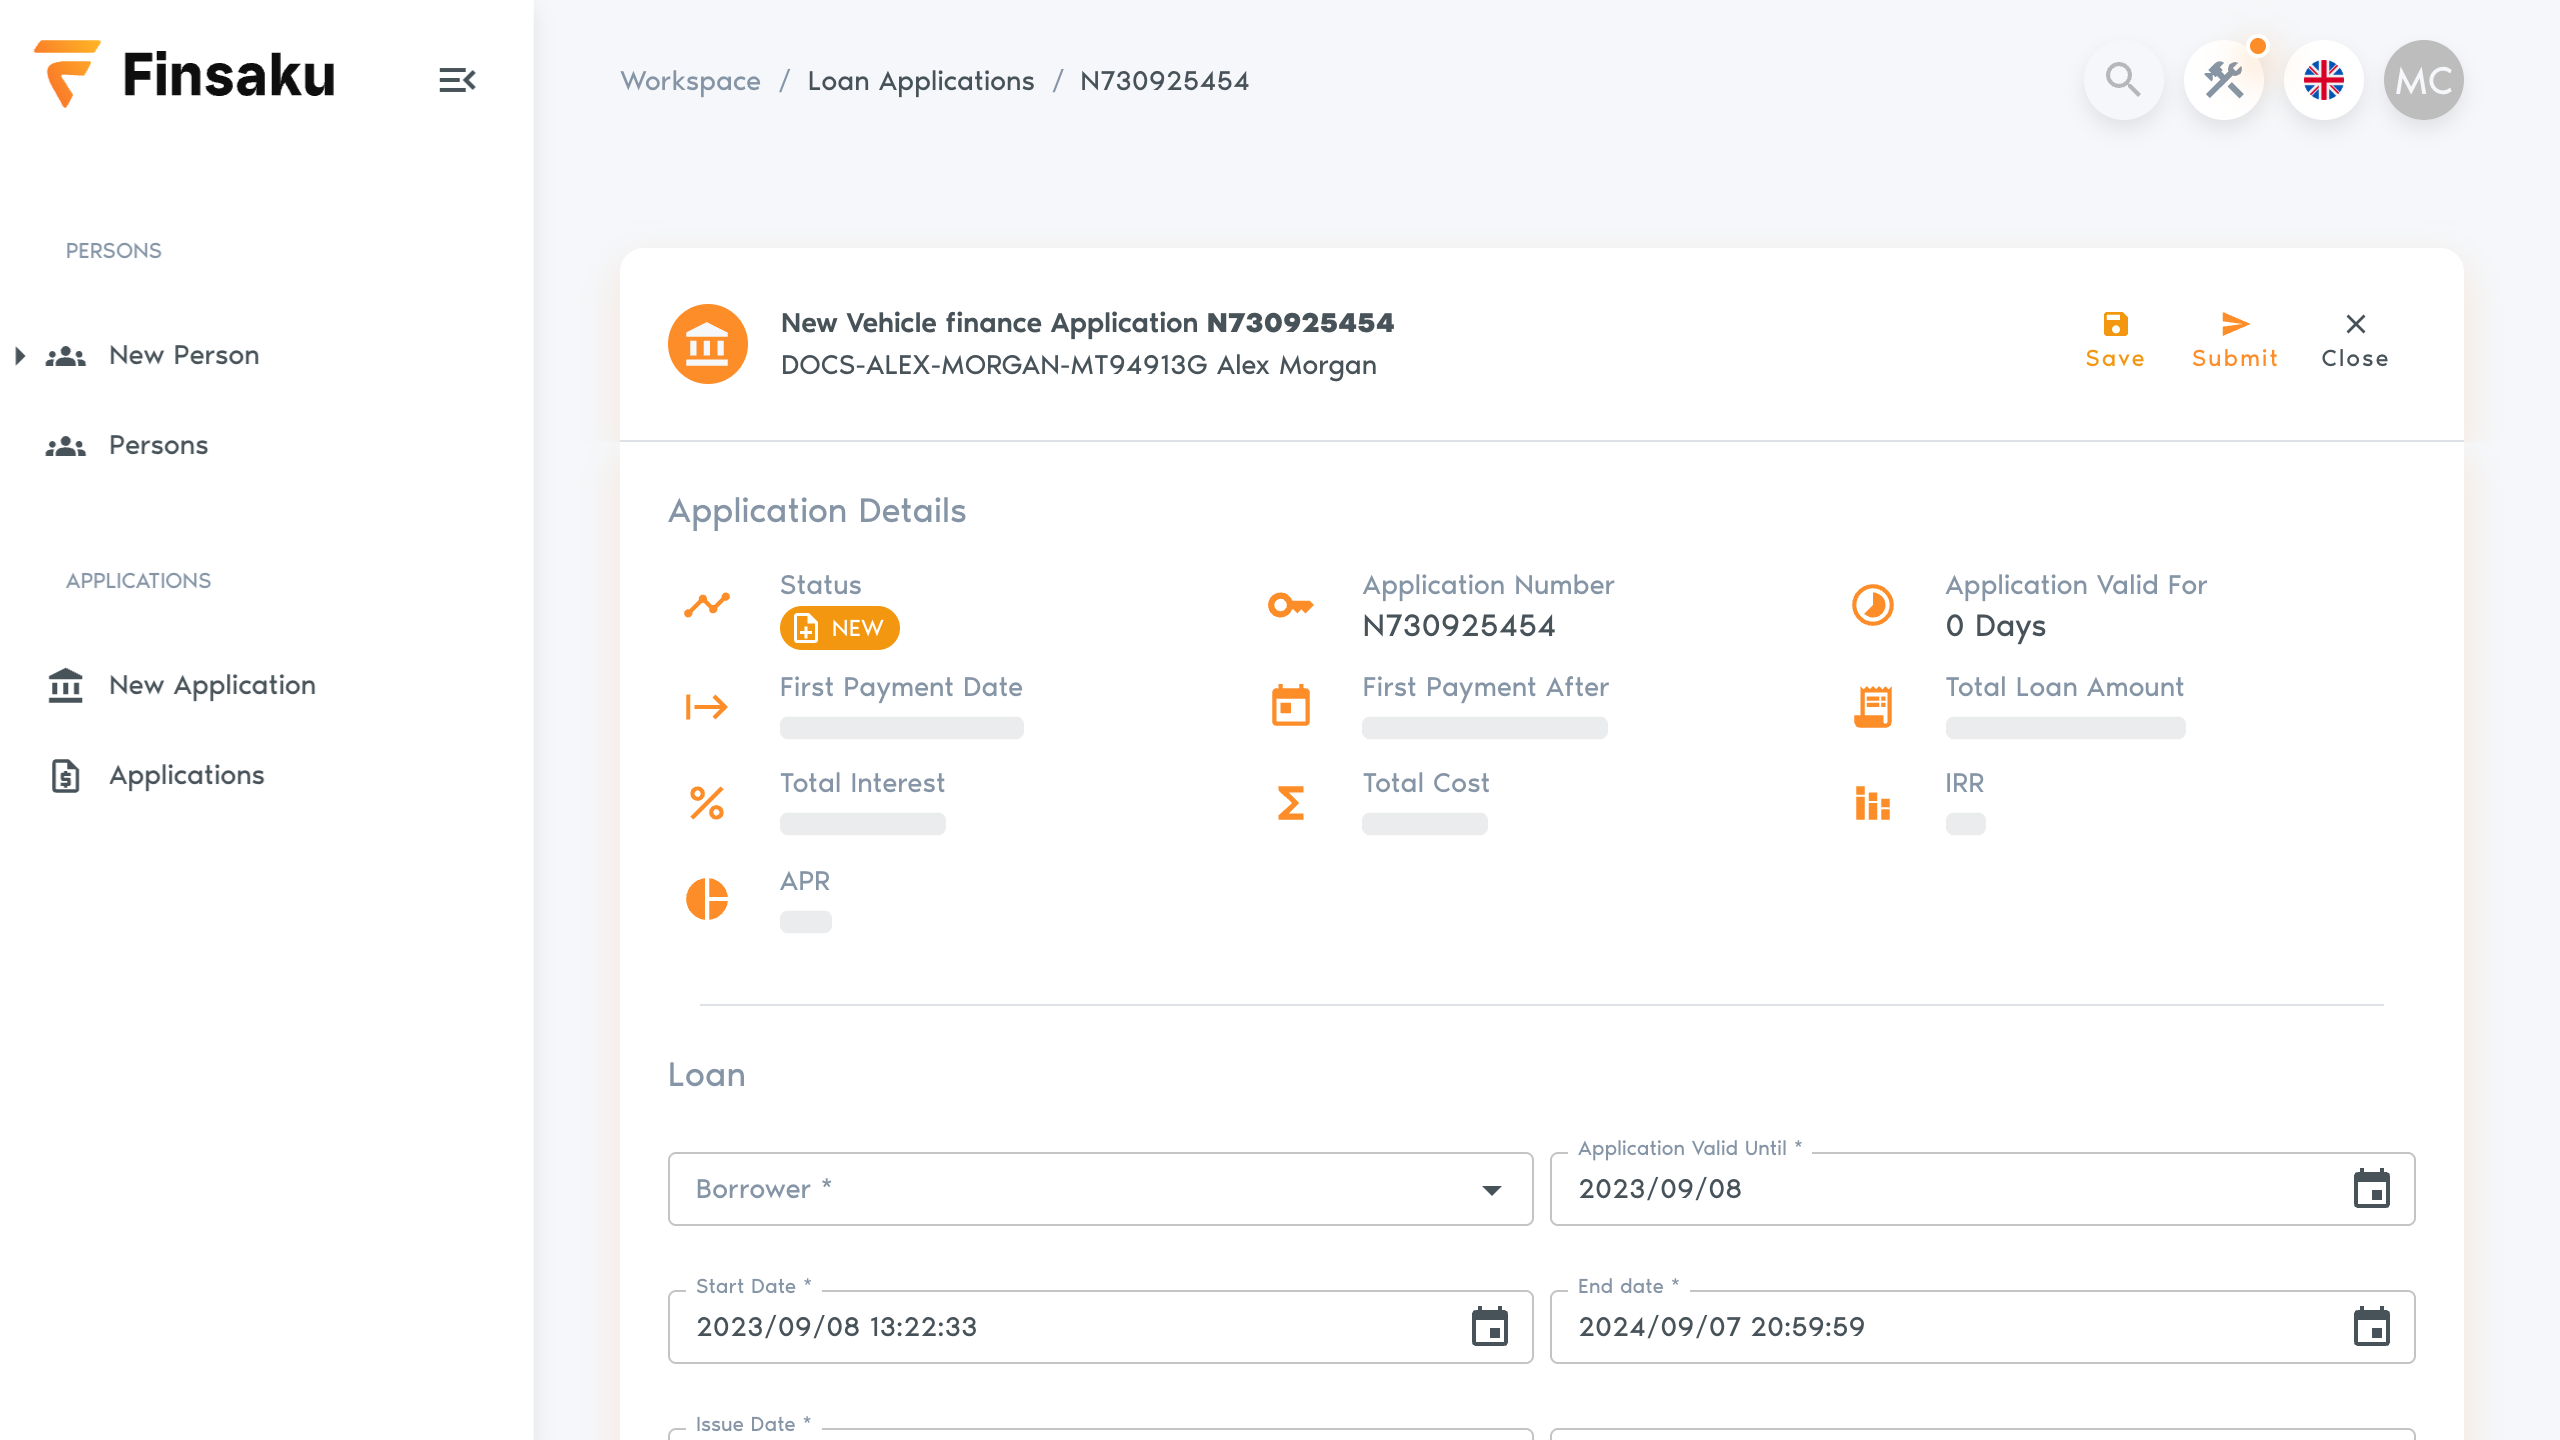
Task: Click the Total Cost sigma icon
Action: pos(1290,803)
